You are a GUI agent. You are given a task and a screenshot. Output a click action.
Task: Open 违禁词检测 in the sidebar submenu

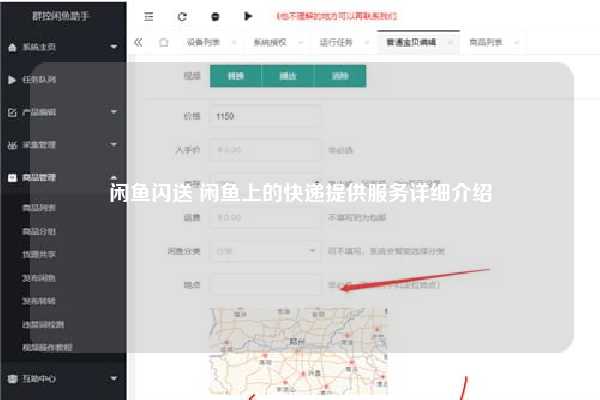pyautogui.click(x=43, y=325)
